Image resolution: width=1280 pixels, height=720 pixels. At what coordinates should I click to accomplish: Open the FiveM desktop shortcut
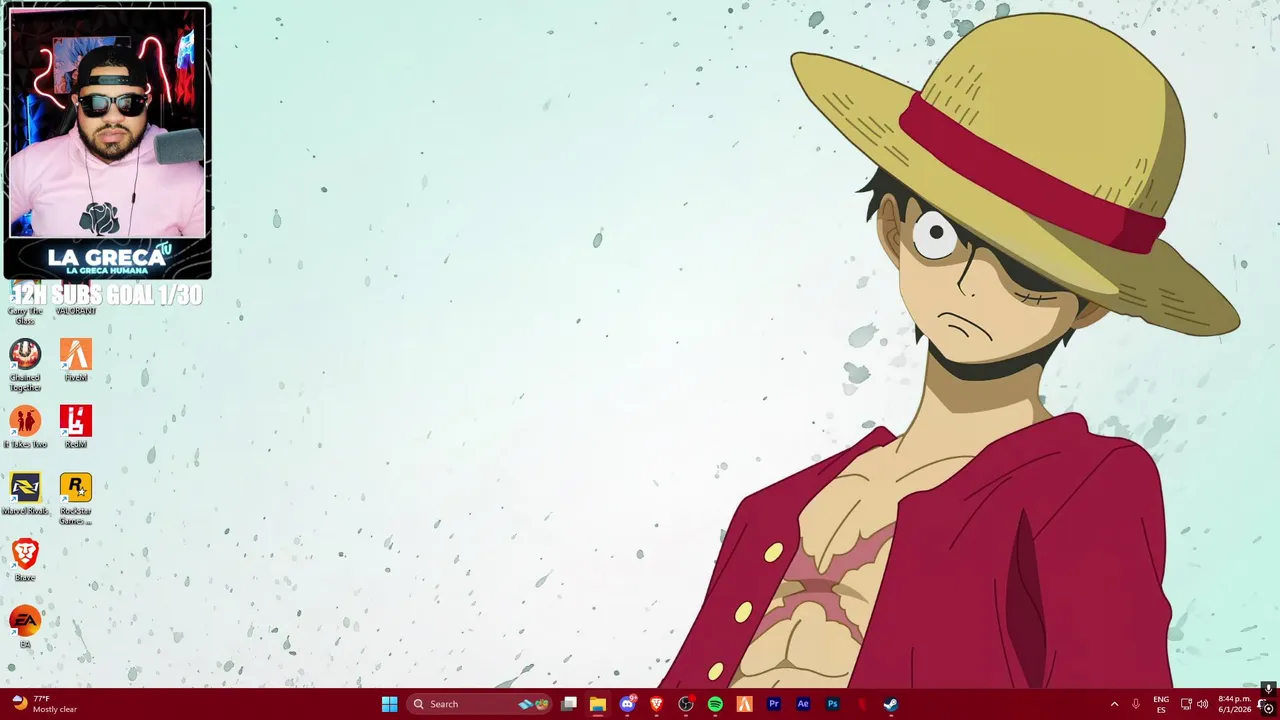click(76, 360)
